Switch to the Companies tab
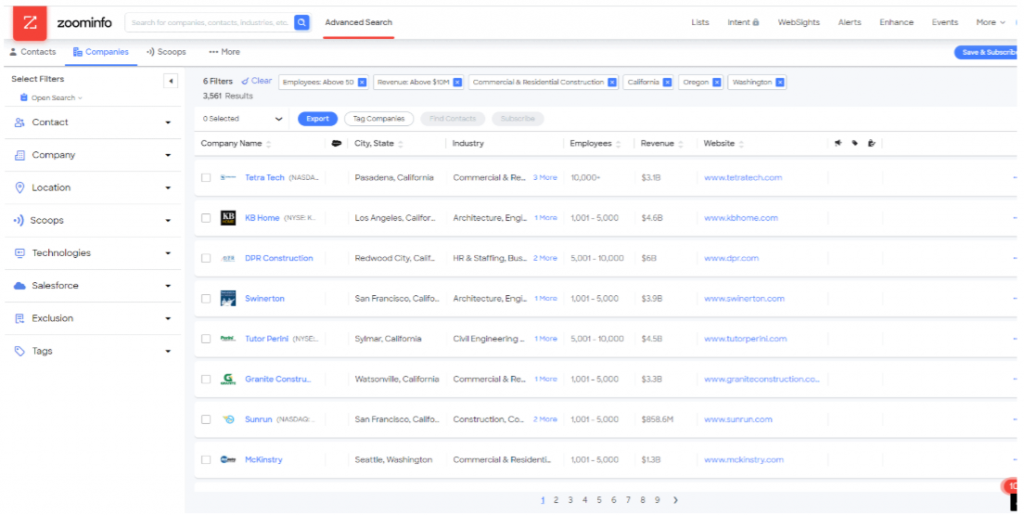This screenshot has height=515, width=1024. (101, 52)
